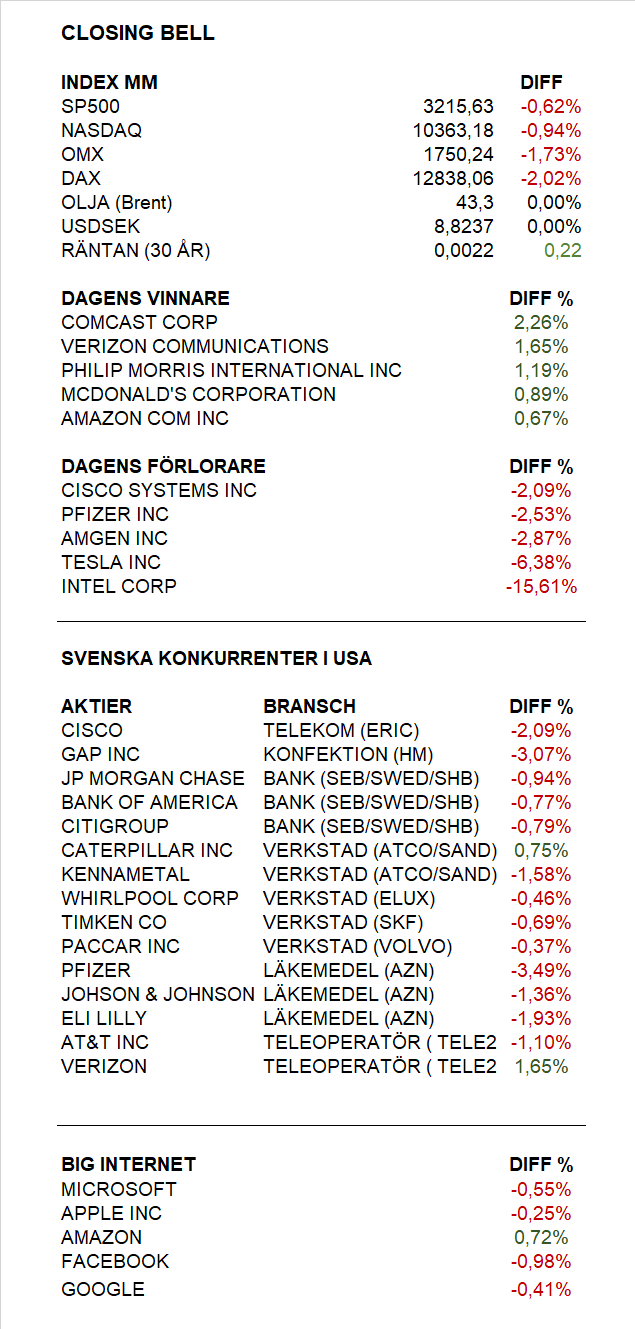Select the GOOGLE row label
This screenshot has height=1329, width=635.
tap(103, 1290)
